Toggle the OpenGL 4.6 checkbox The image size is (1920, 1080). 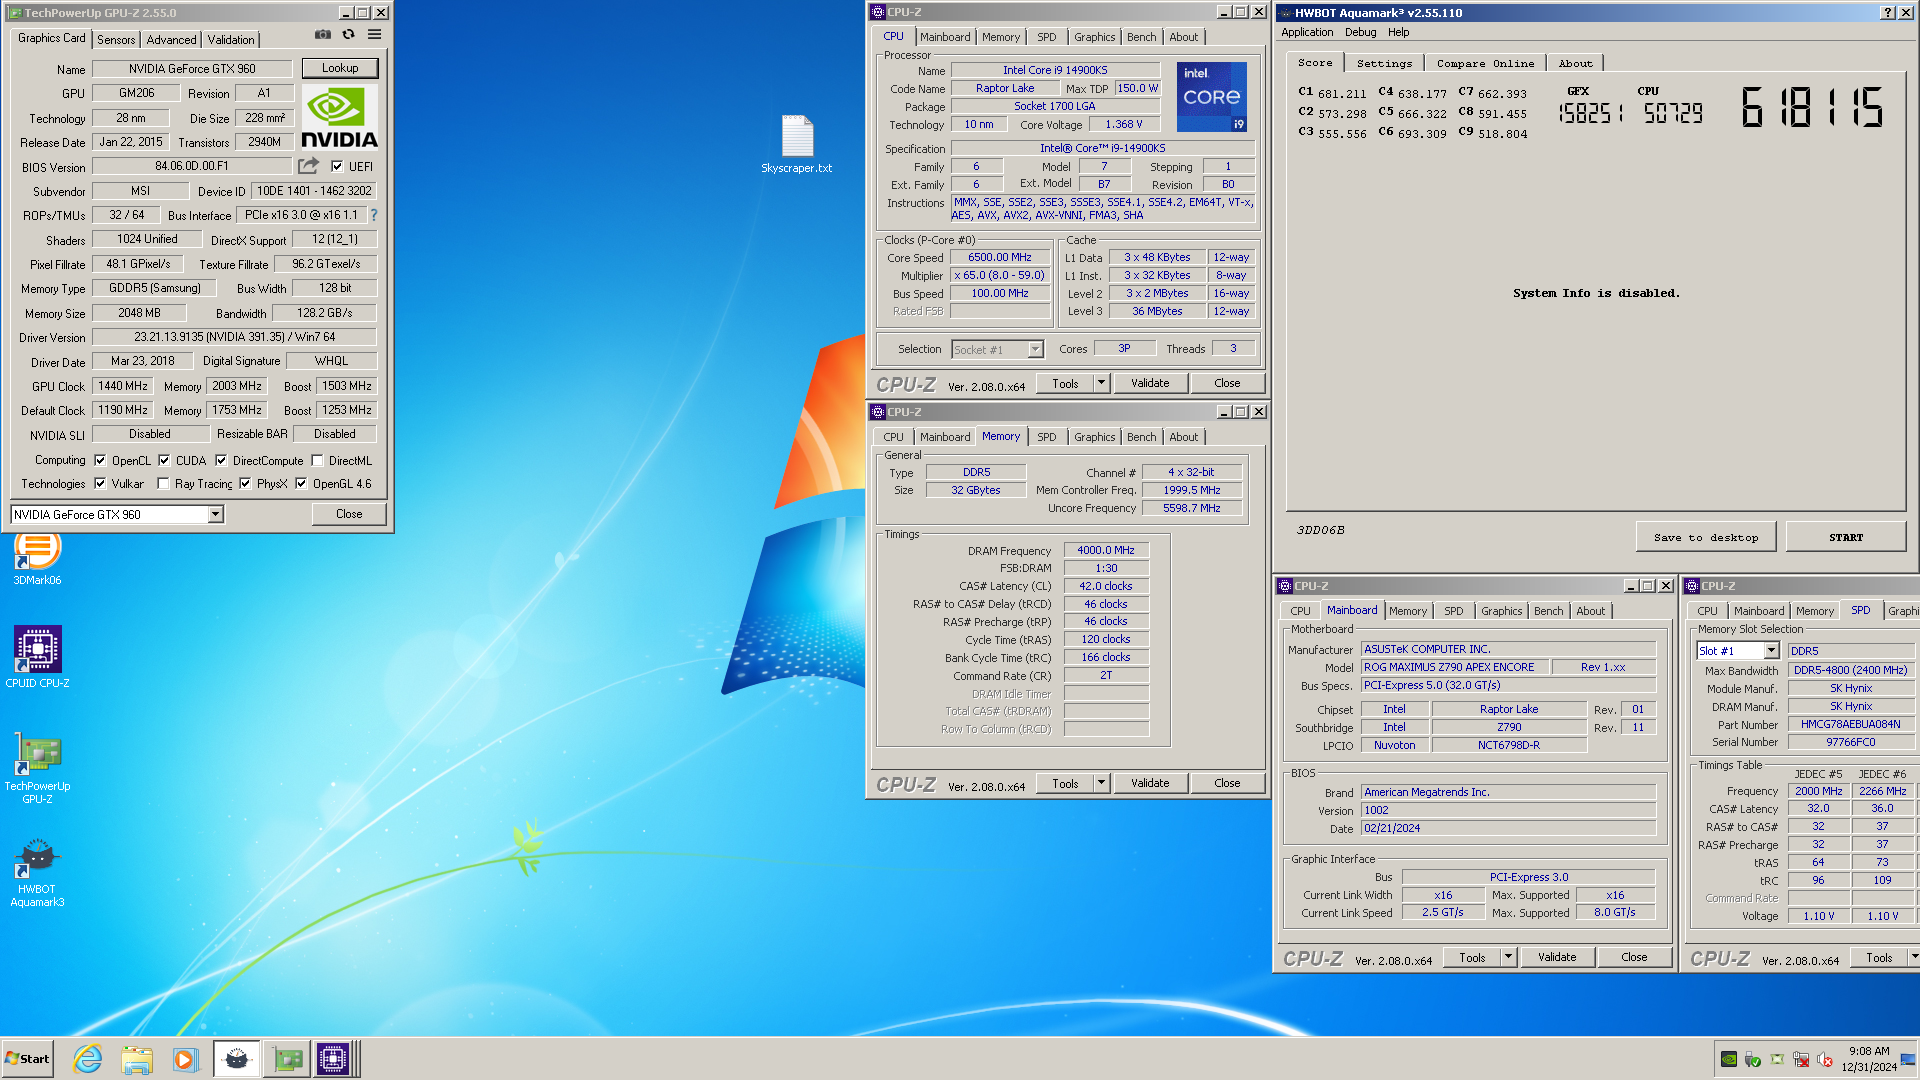click(301, 484)
